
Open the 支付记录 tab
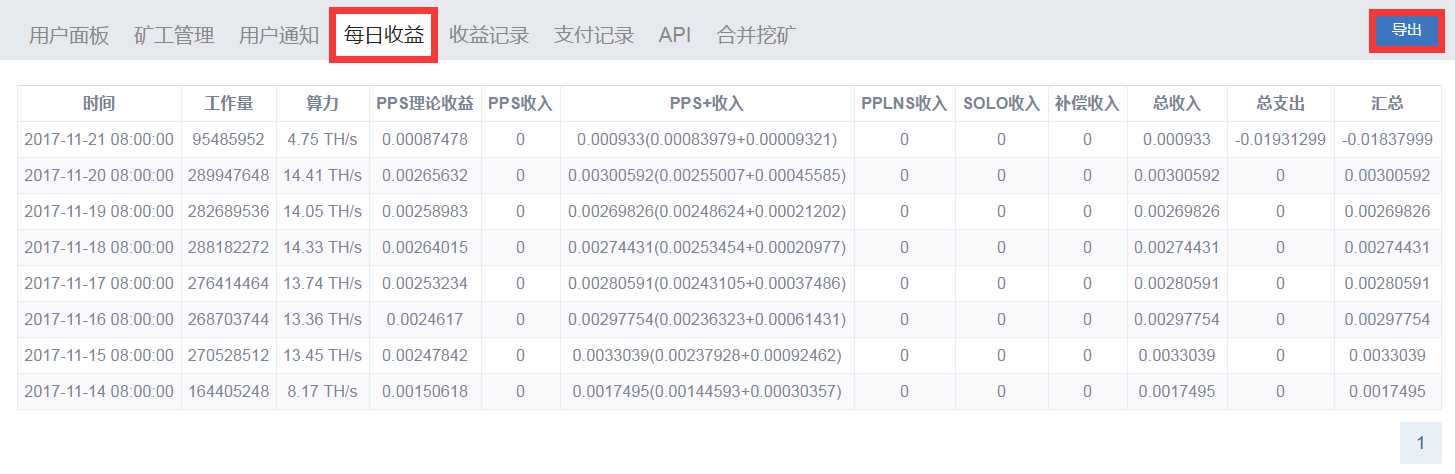click(x=594, y=35)
